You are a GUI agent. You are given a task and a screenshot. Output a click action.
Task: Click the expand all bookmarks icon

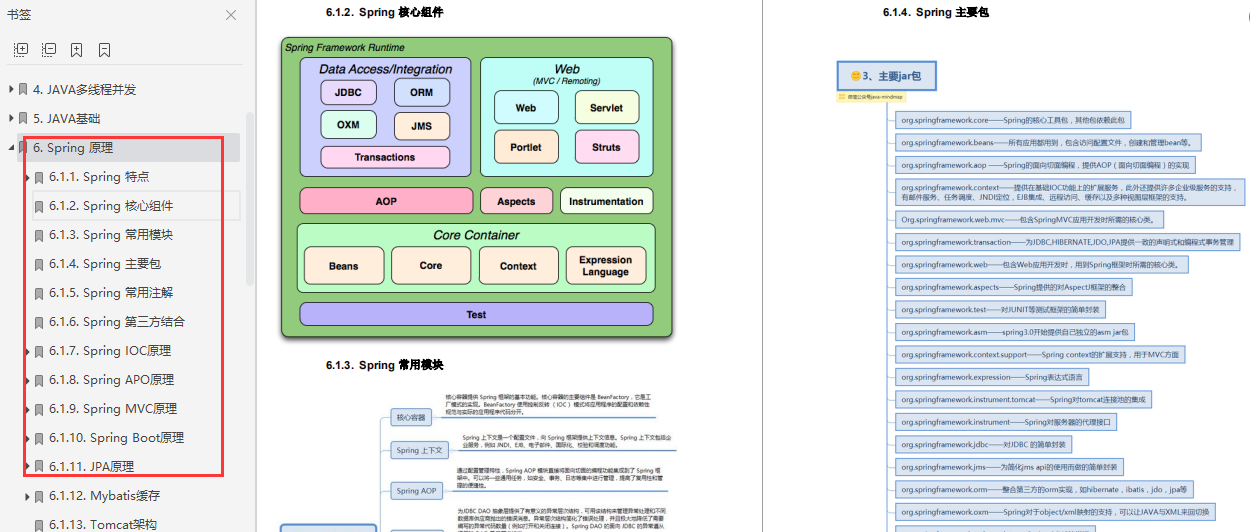tap(21, 49)
